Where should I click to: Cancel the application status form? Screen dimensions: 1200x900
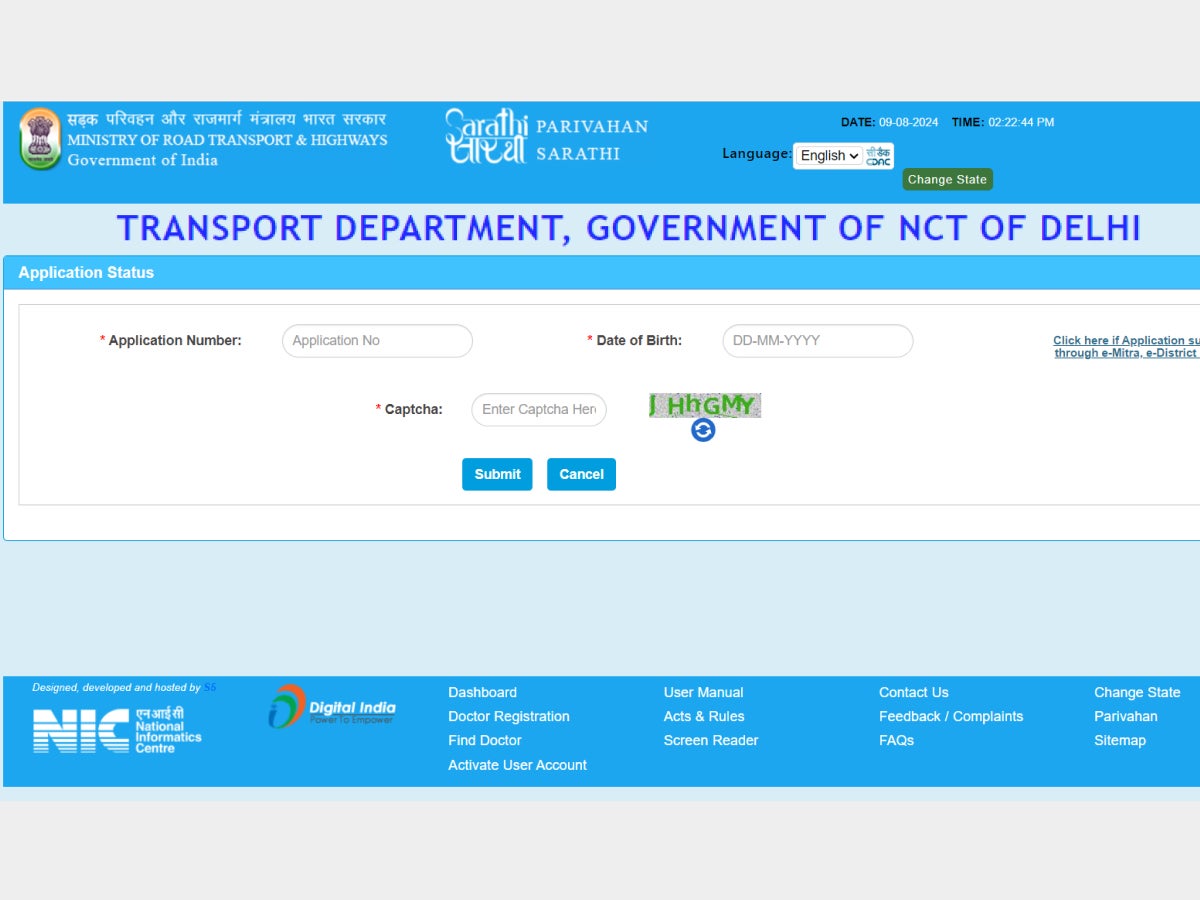[x=581, y=474]
